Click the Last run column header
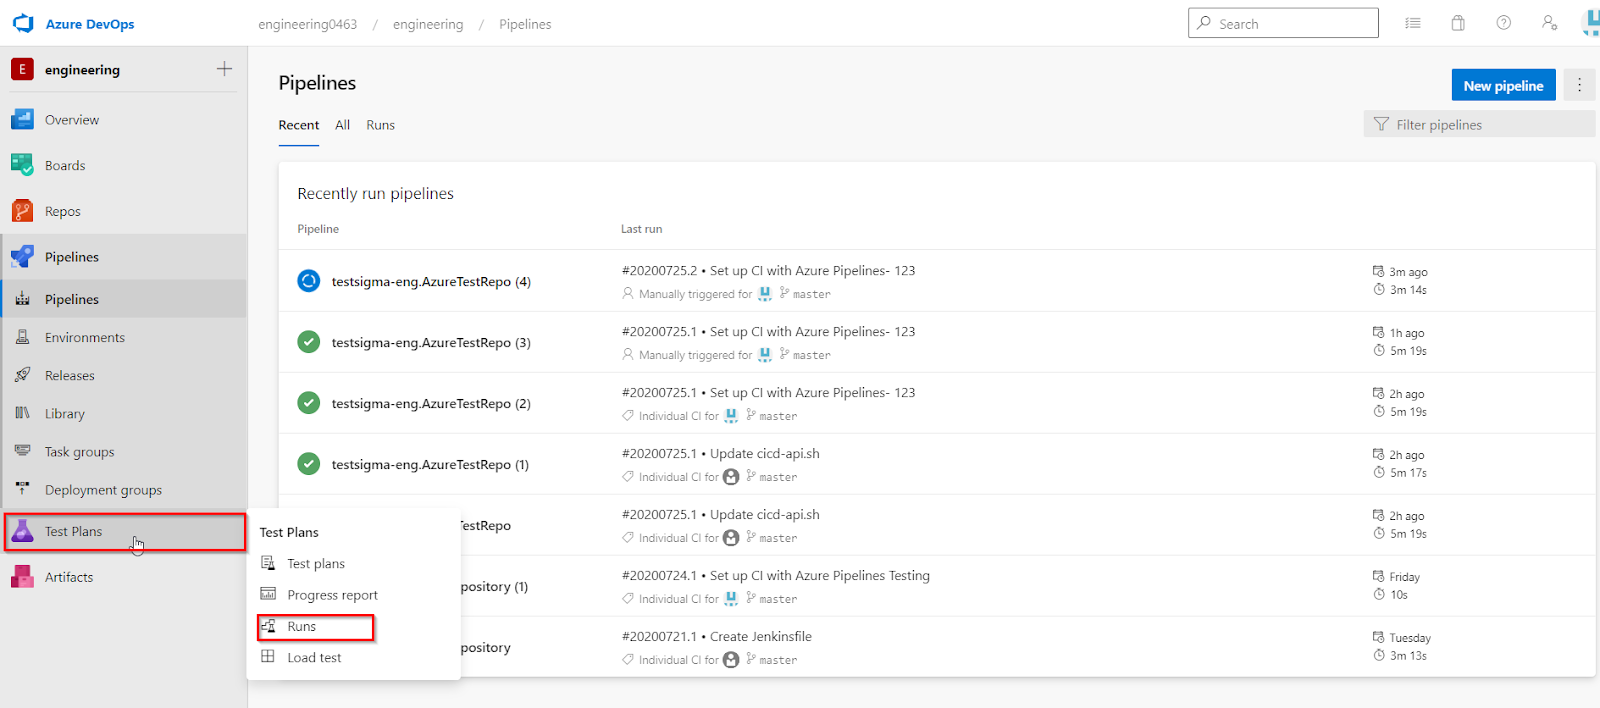1600x708 pixels. tap(641, 229)
